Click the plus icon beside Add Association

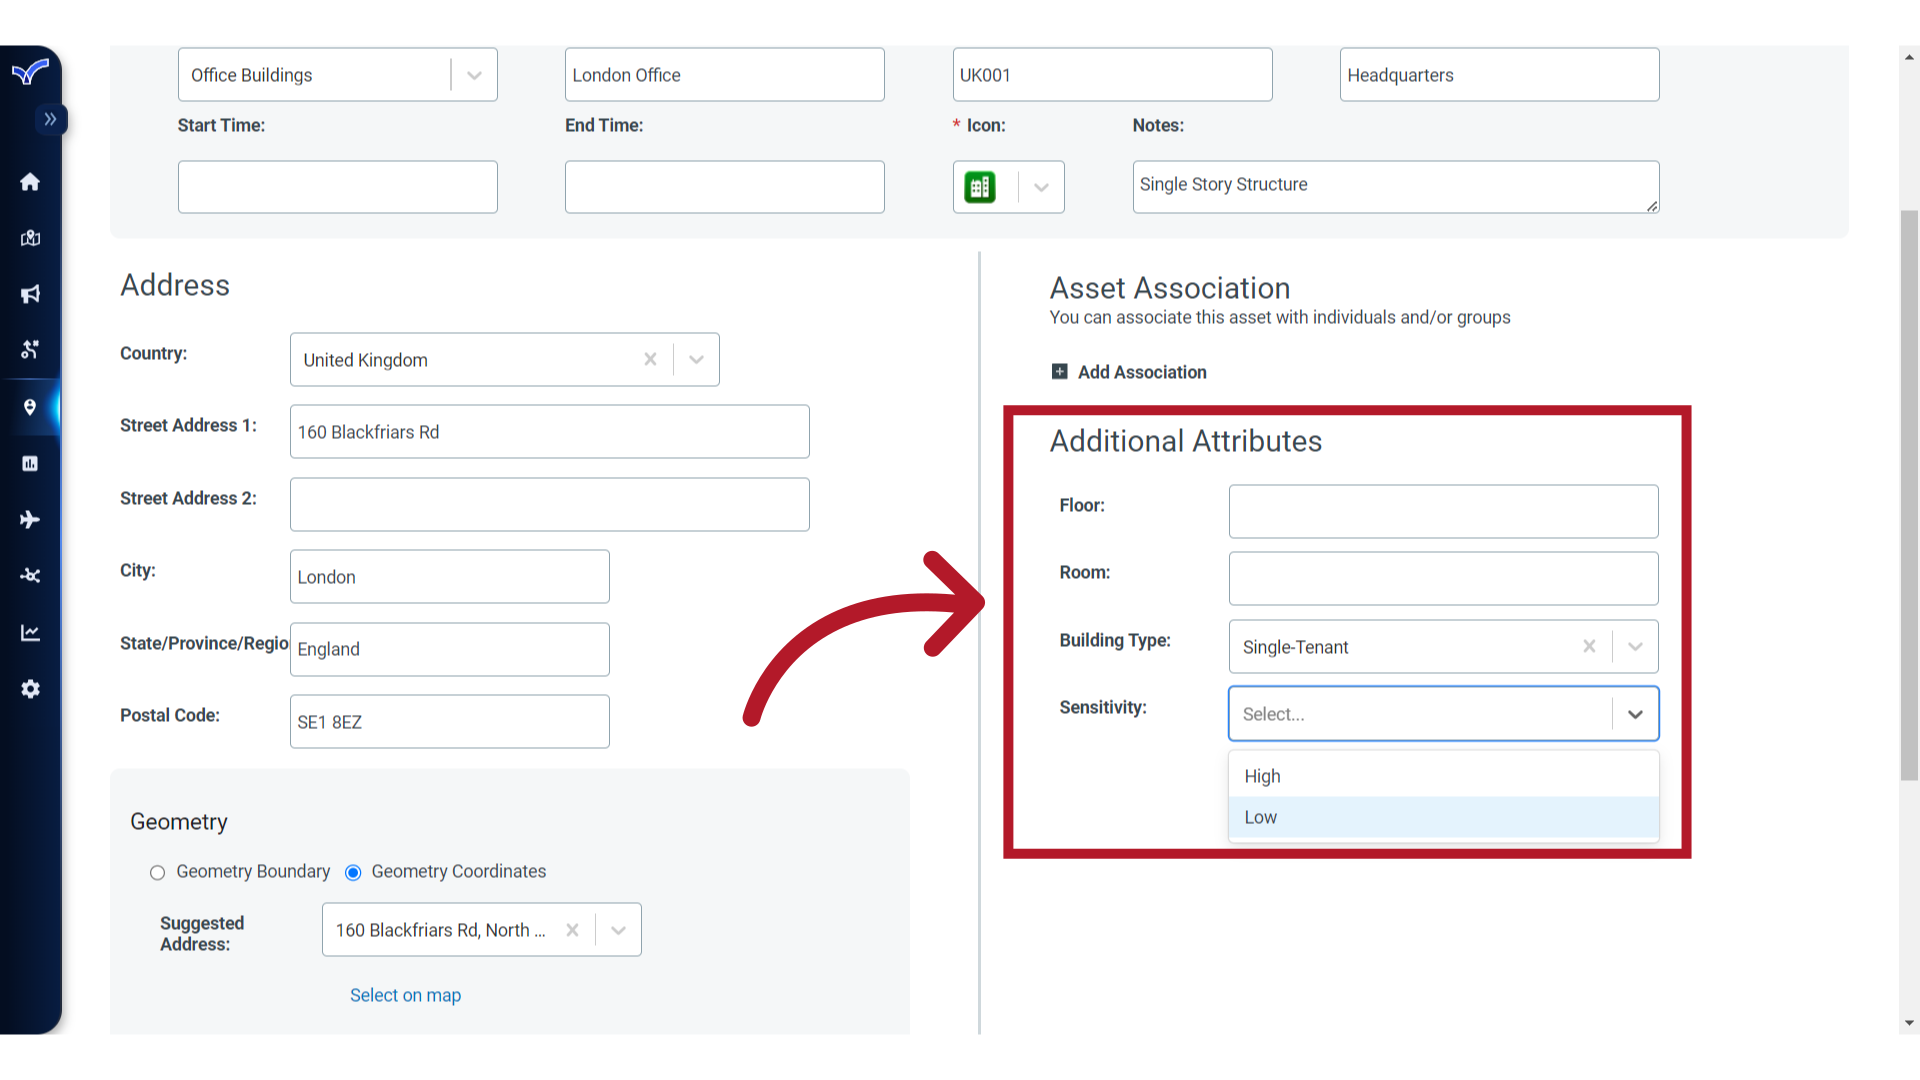click(1059, 372)
